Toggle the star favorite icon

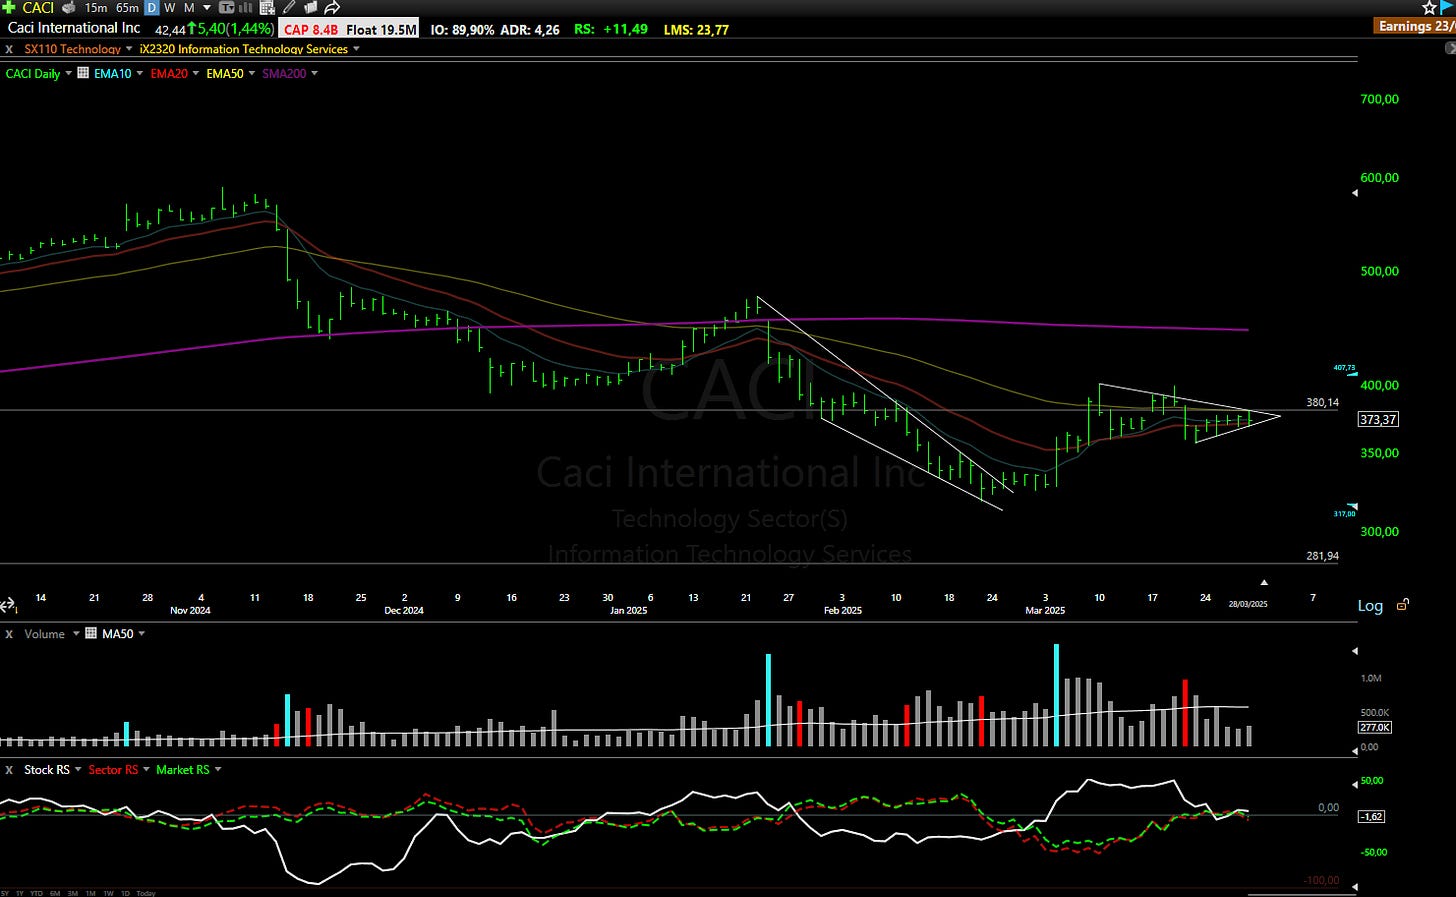click(x=1429, y=8)
